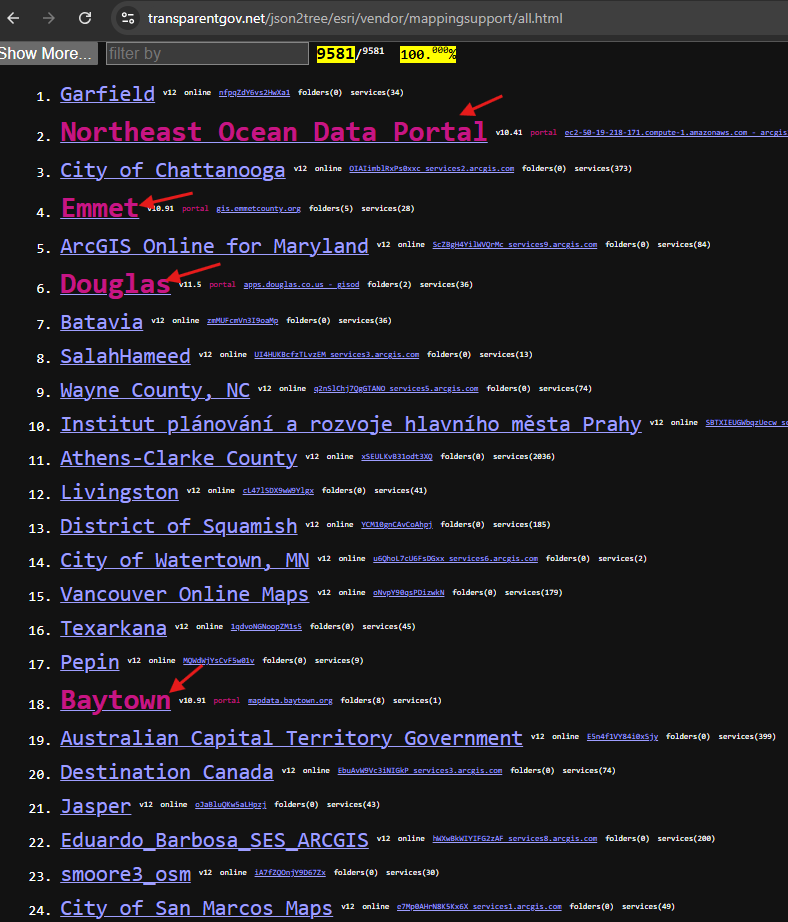The width and height of the screenshot is (788, 922).
Task: Click the gis.emmetcounty.org link
Action: (x=258, y=209)
